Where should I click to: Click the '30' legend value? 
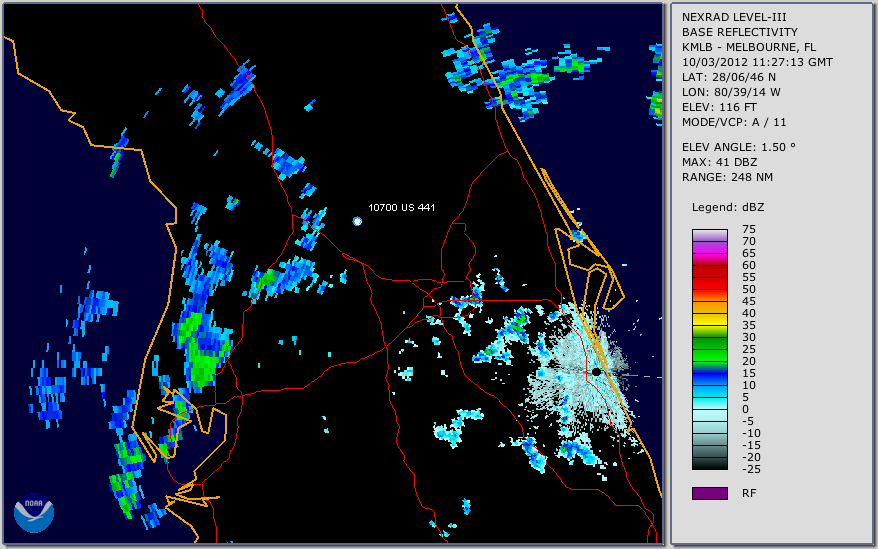pos(749,337)
